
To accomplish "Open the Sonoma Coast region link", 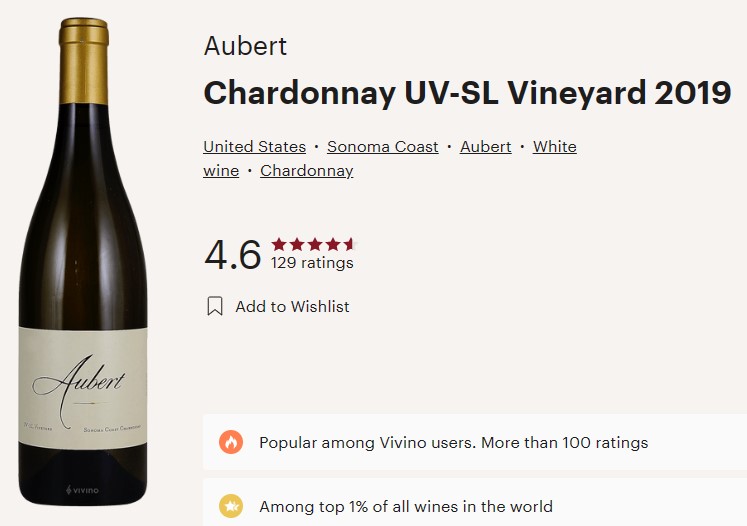I will pos(382,147).
